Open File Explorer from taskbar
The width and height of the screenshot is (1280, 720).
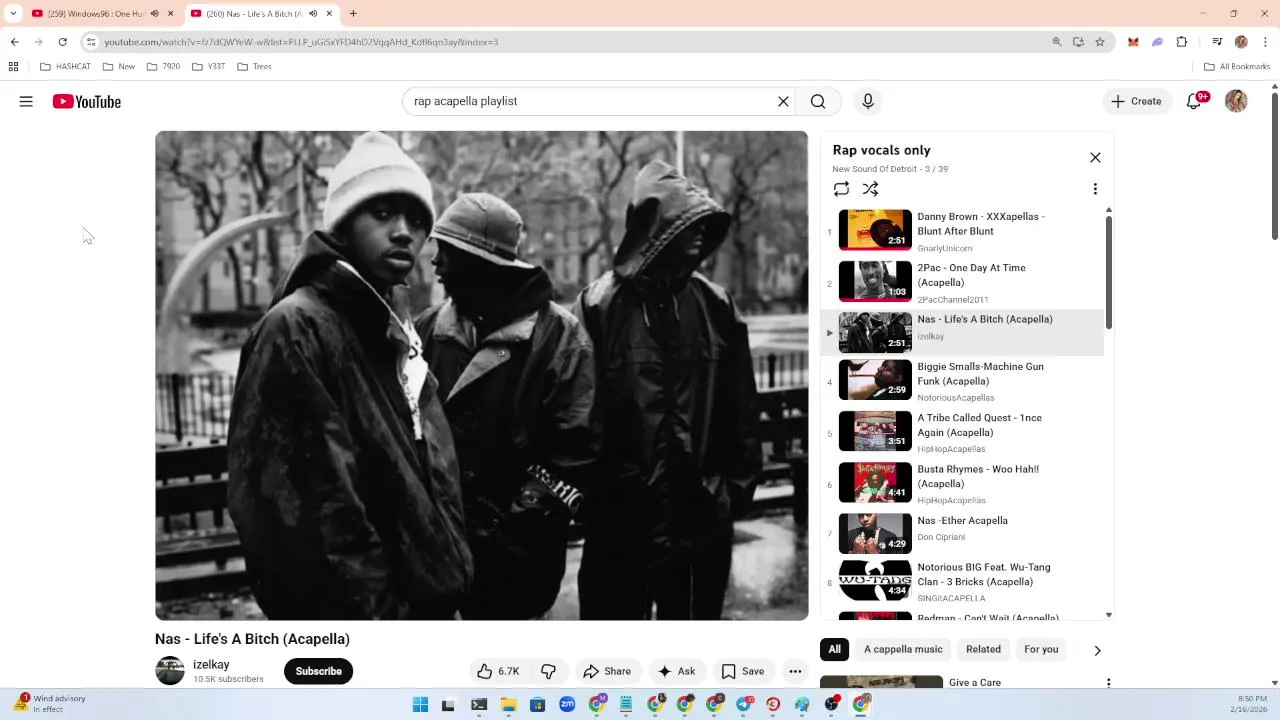tap(508, 705)
